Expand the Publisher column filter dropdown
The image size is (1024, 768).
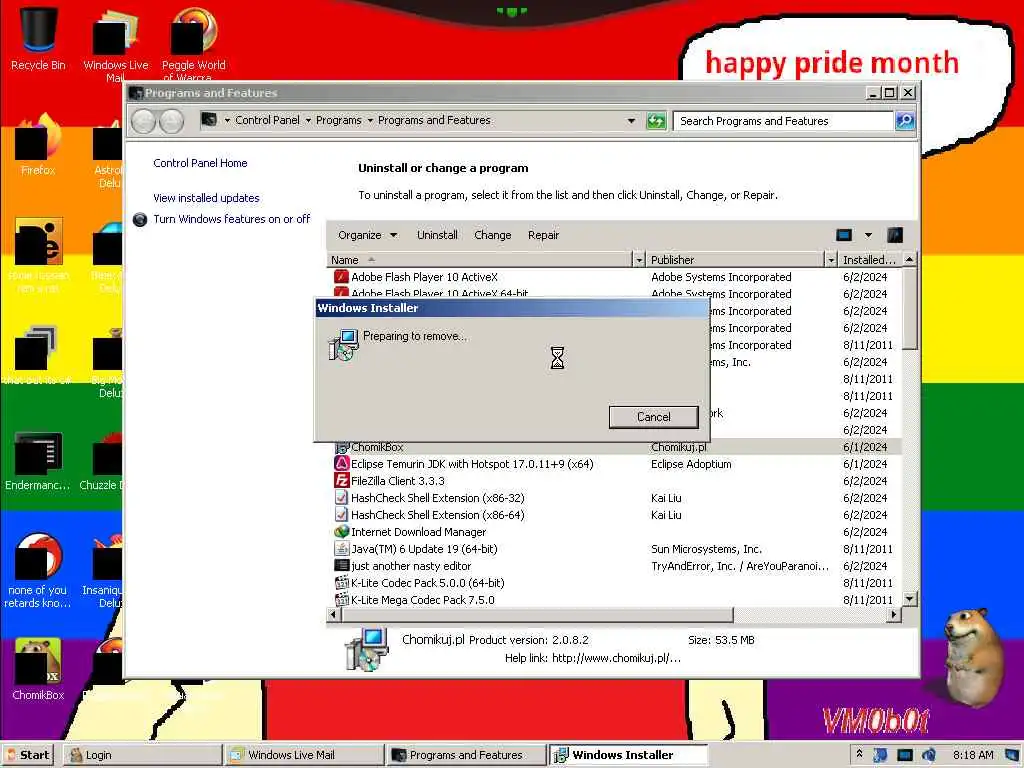831,260
